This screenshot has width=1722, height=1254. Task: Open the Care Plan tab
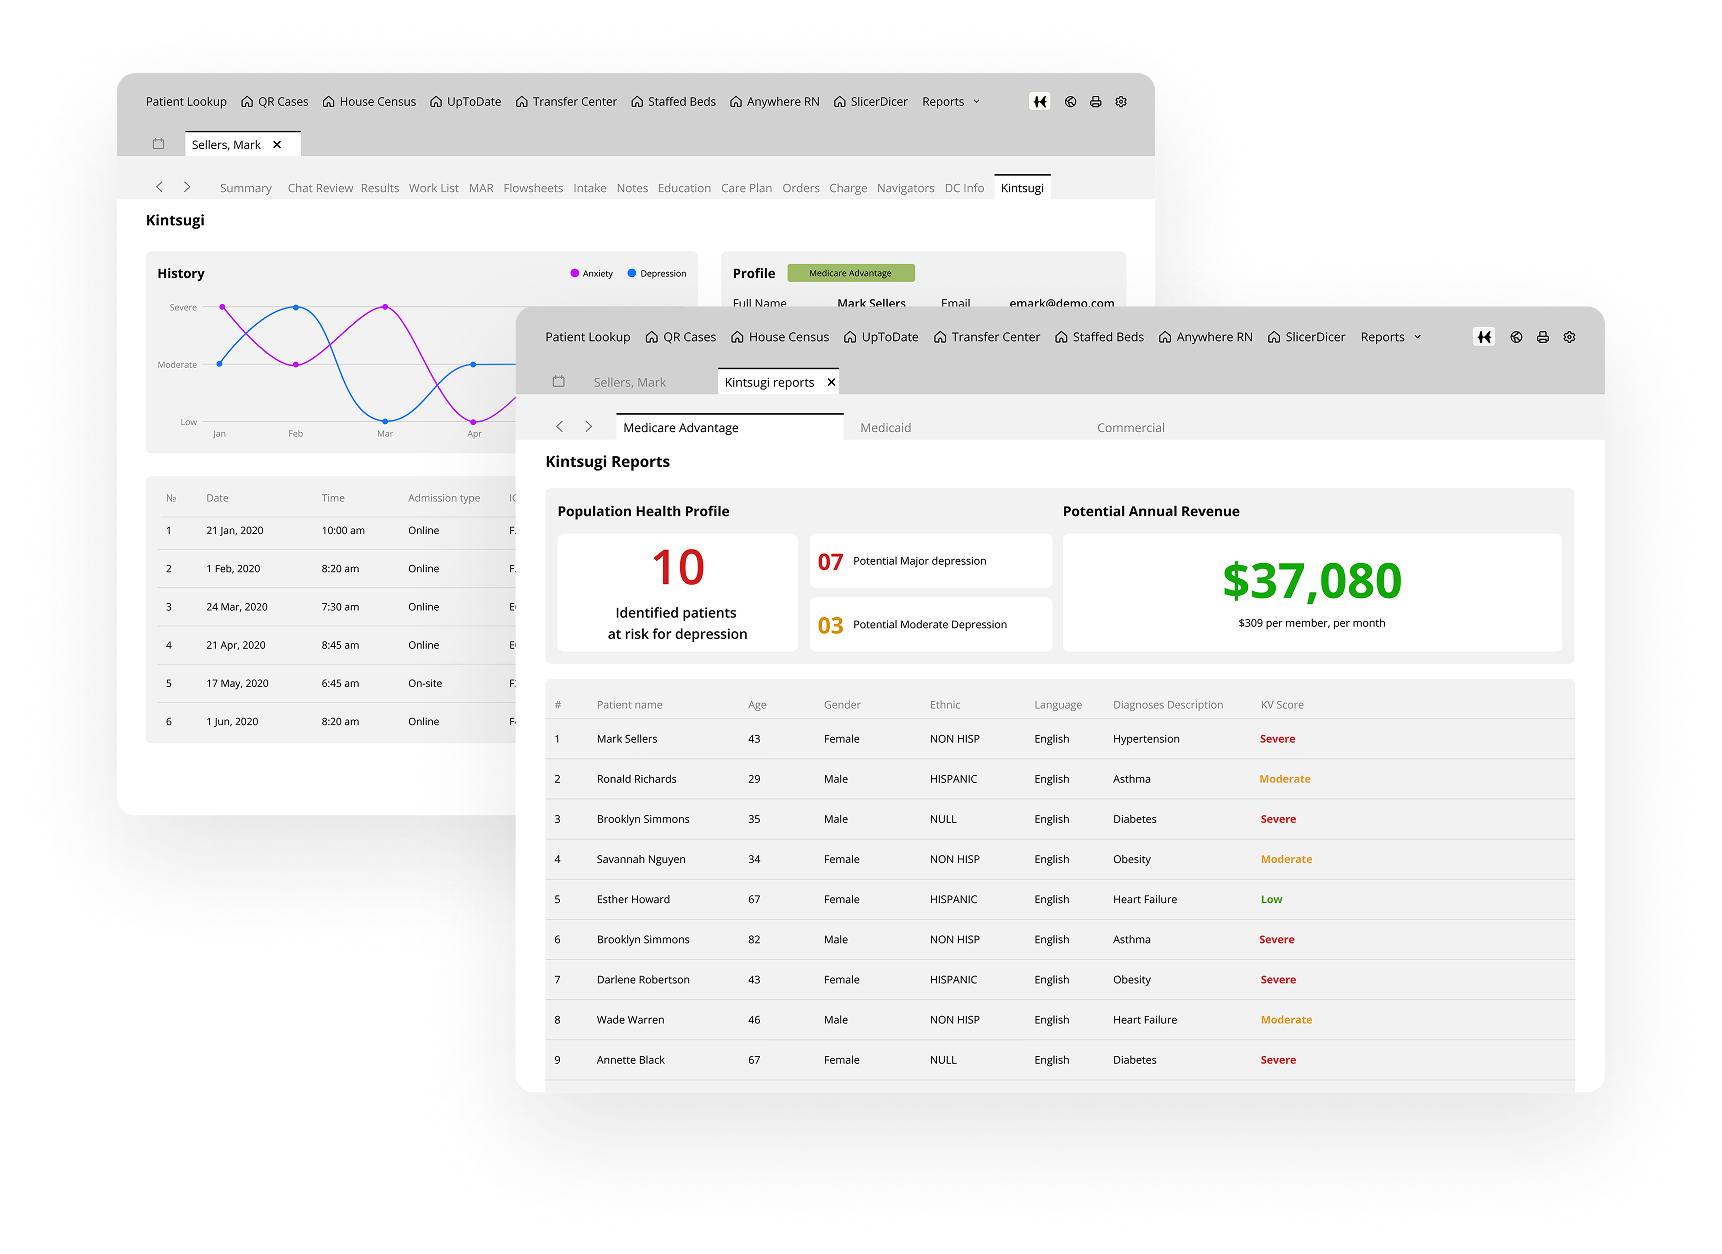pyautogui.click(x=746, y=188)
